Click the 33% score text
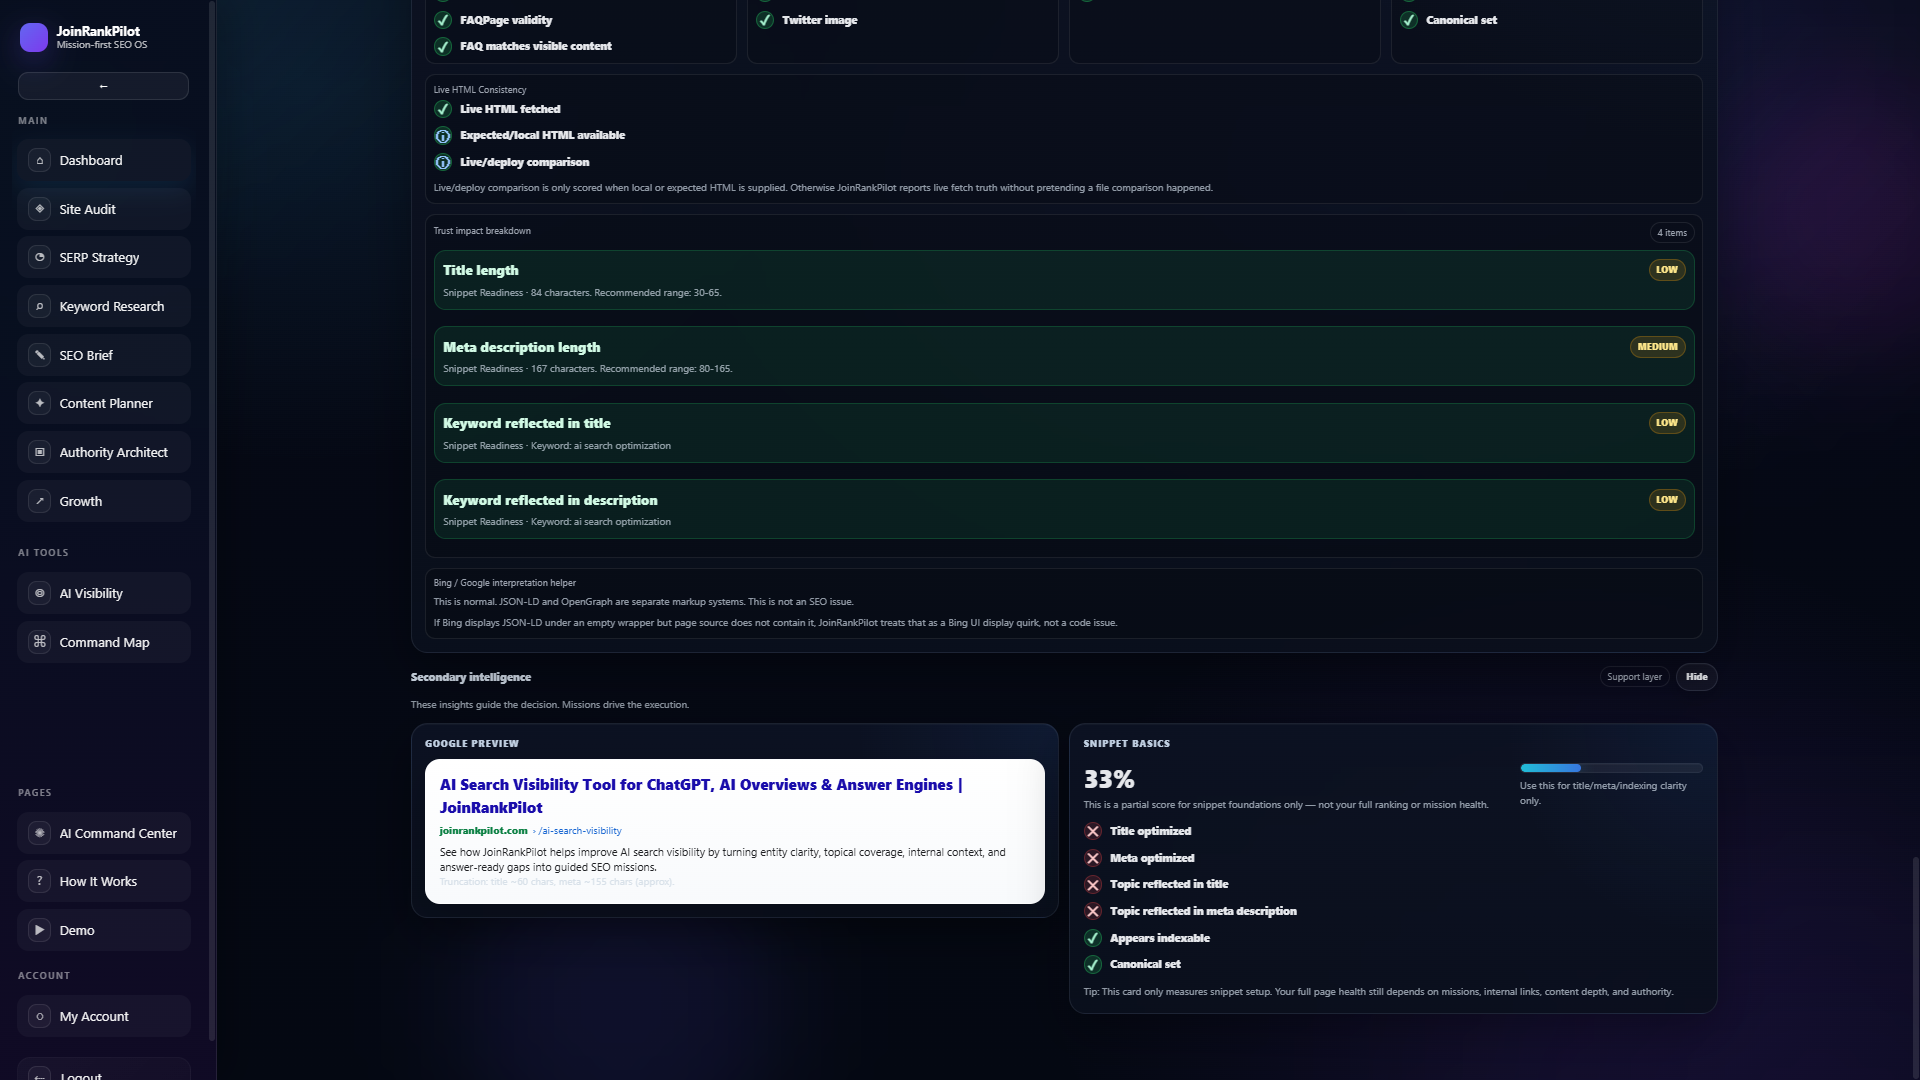The height and width of the screenshot is (1080, 1920). pyautogui.click(x=1108, y=779)
